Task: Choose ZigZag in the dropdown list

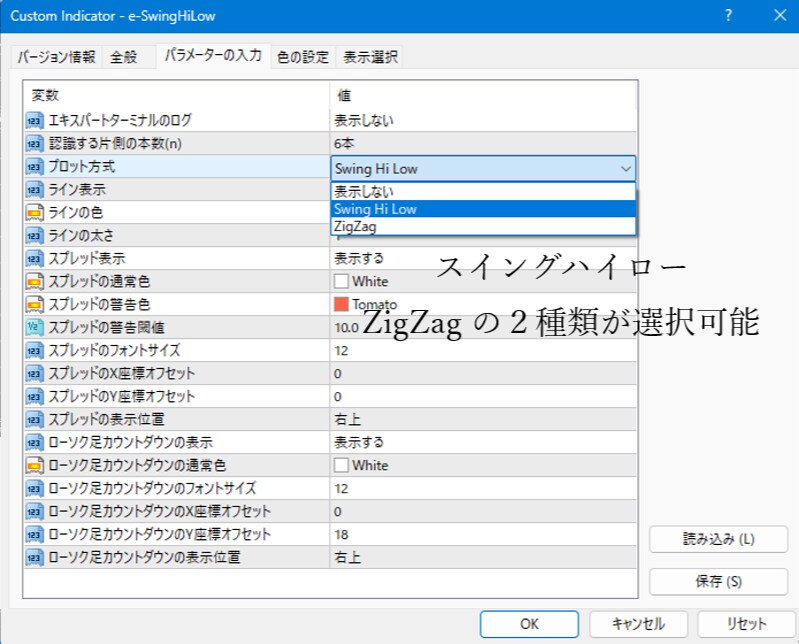Action: click(483, 226)
